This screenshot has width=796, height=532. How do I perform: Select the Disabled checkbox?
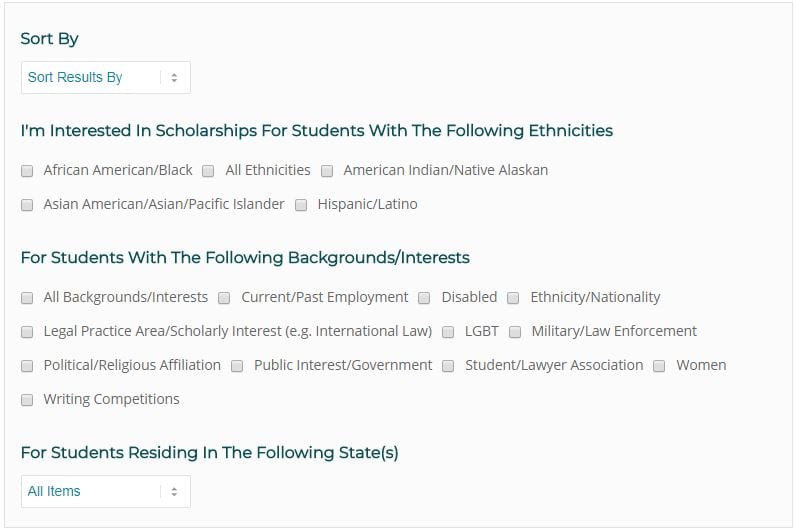424,298
